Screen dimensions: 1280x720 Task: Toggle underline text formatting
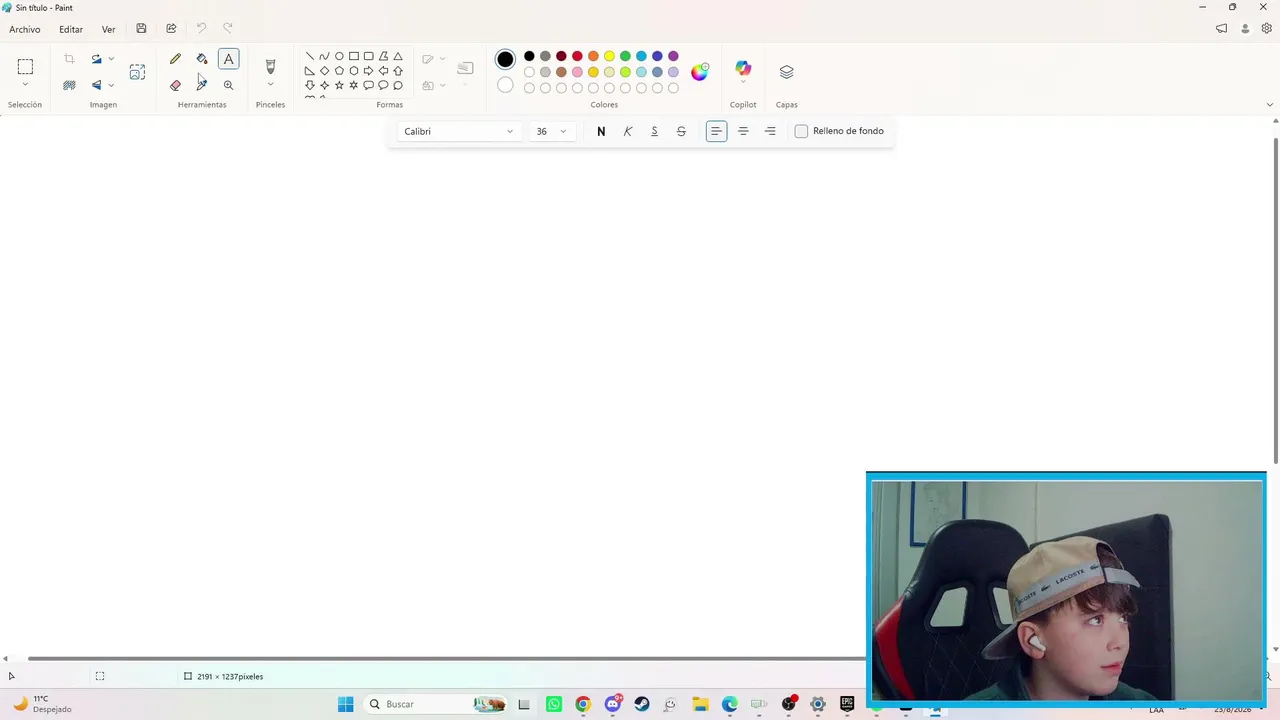[x=655, y=131]
